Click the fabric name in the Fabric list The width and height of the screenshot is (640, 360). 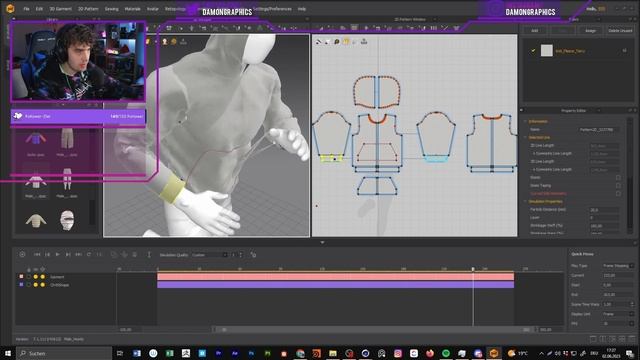coord(570,51)
